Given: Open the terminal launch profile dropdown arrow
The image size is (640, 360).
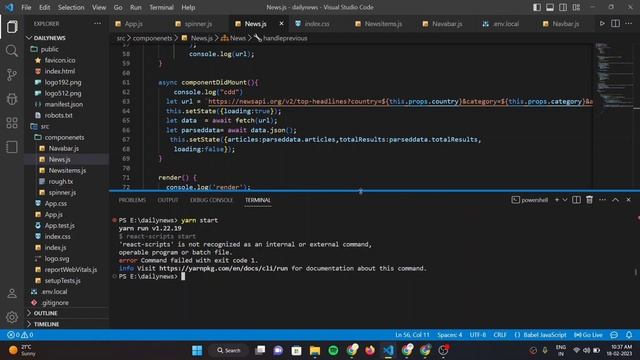Looking at the screenshot, I should 565,200.
